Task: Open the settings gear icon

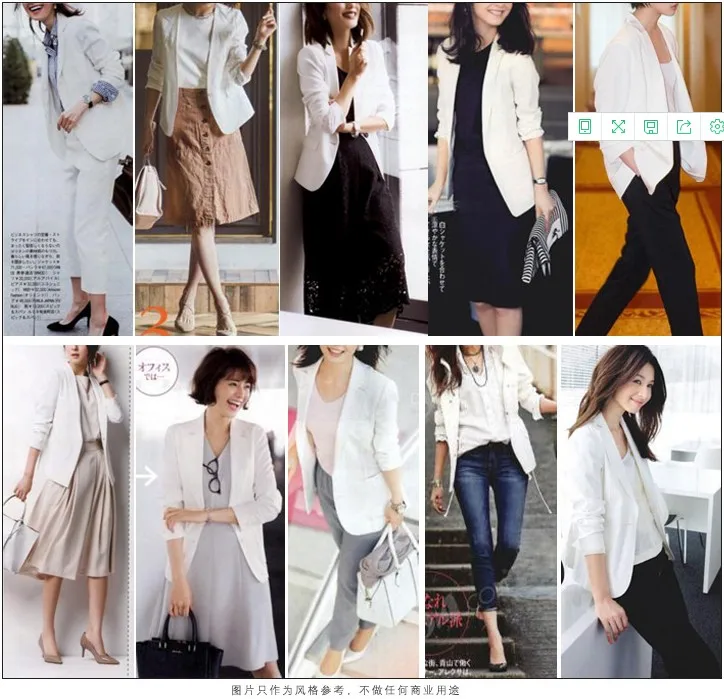Action: point(717,127)
